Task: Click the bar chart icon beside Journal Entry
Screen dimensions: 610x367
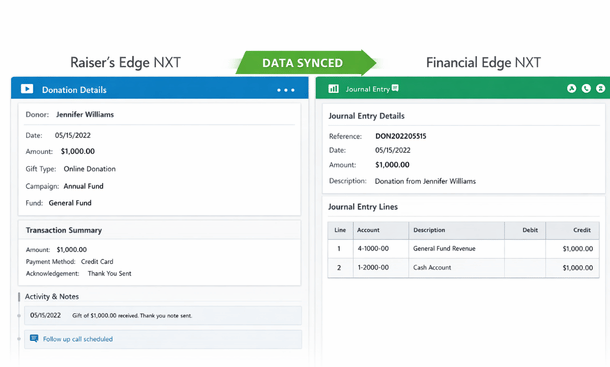Action: coord(333,89)
